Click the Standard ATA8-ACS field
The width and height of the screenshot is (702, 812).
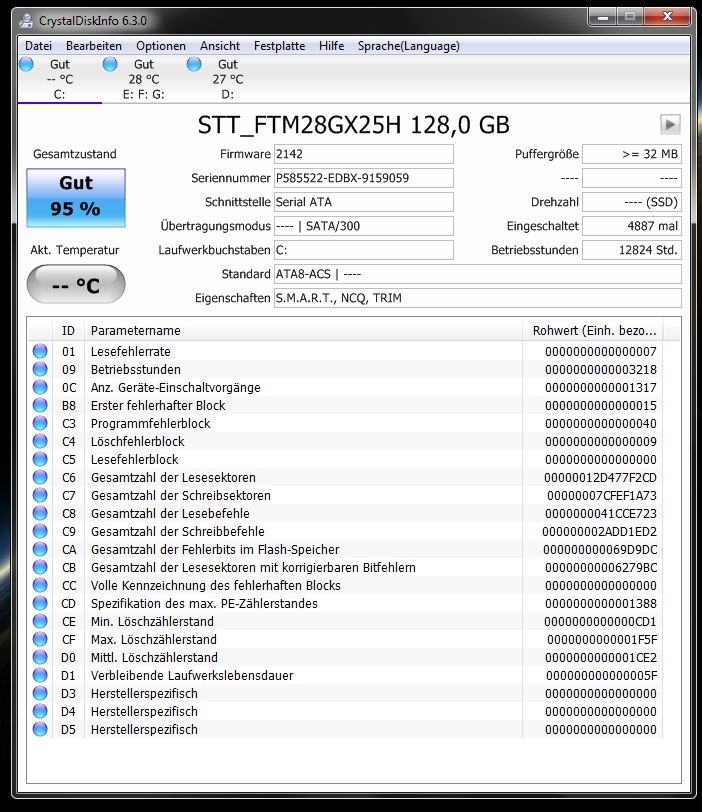tap(477, 274)
